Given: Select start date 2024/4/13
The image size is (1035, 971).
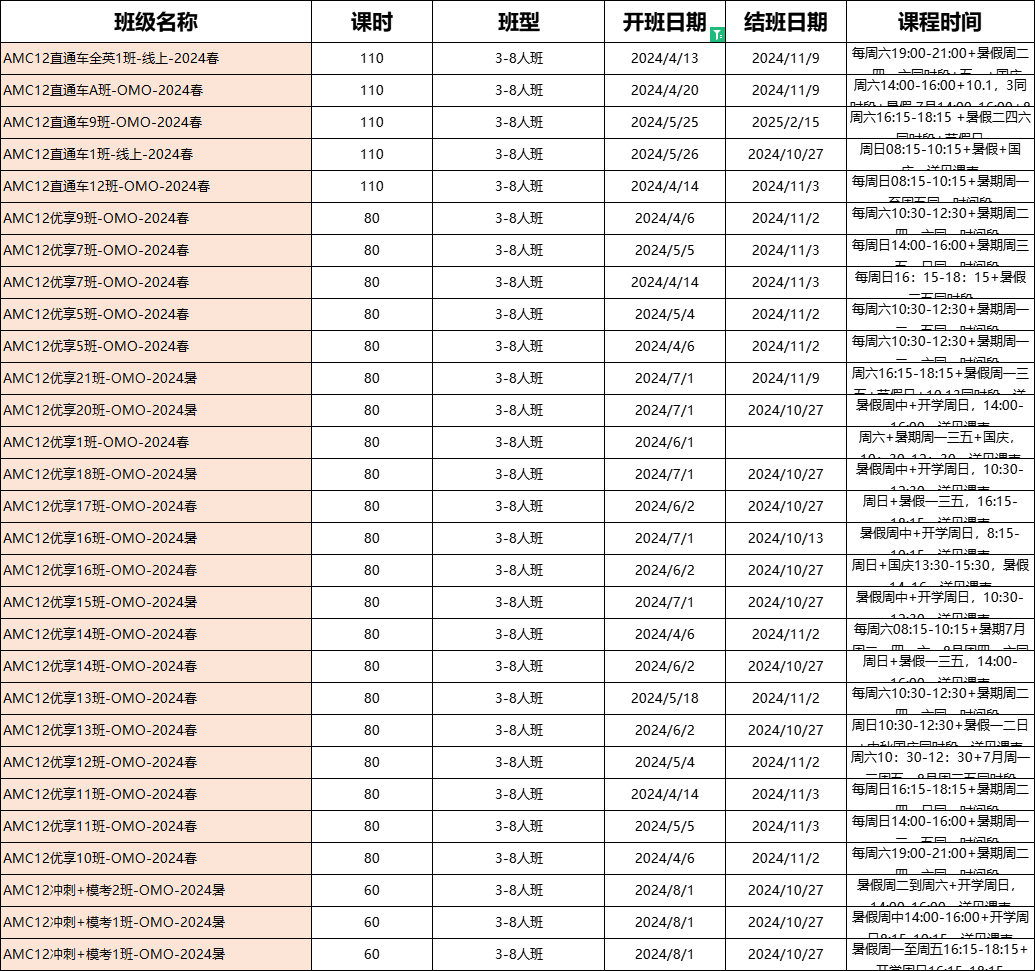Looking at the screenshot, I should pyautogui.click(x=665, y=59).
